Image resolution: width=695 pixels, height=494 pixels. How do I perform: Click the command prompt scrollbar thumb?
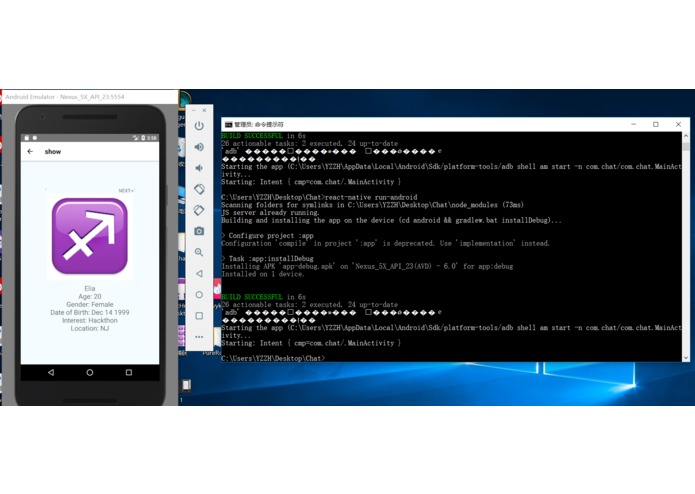[686, 146]
